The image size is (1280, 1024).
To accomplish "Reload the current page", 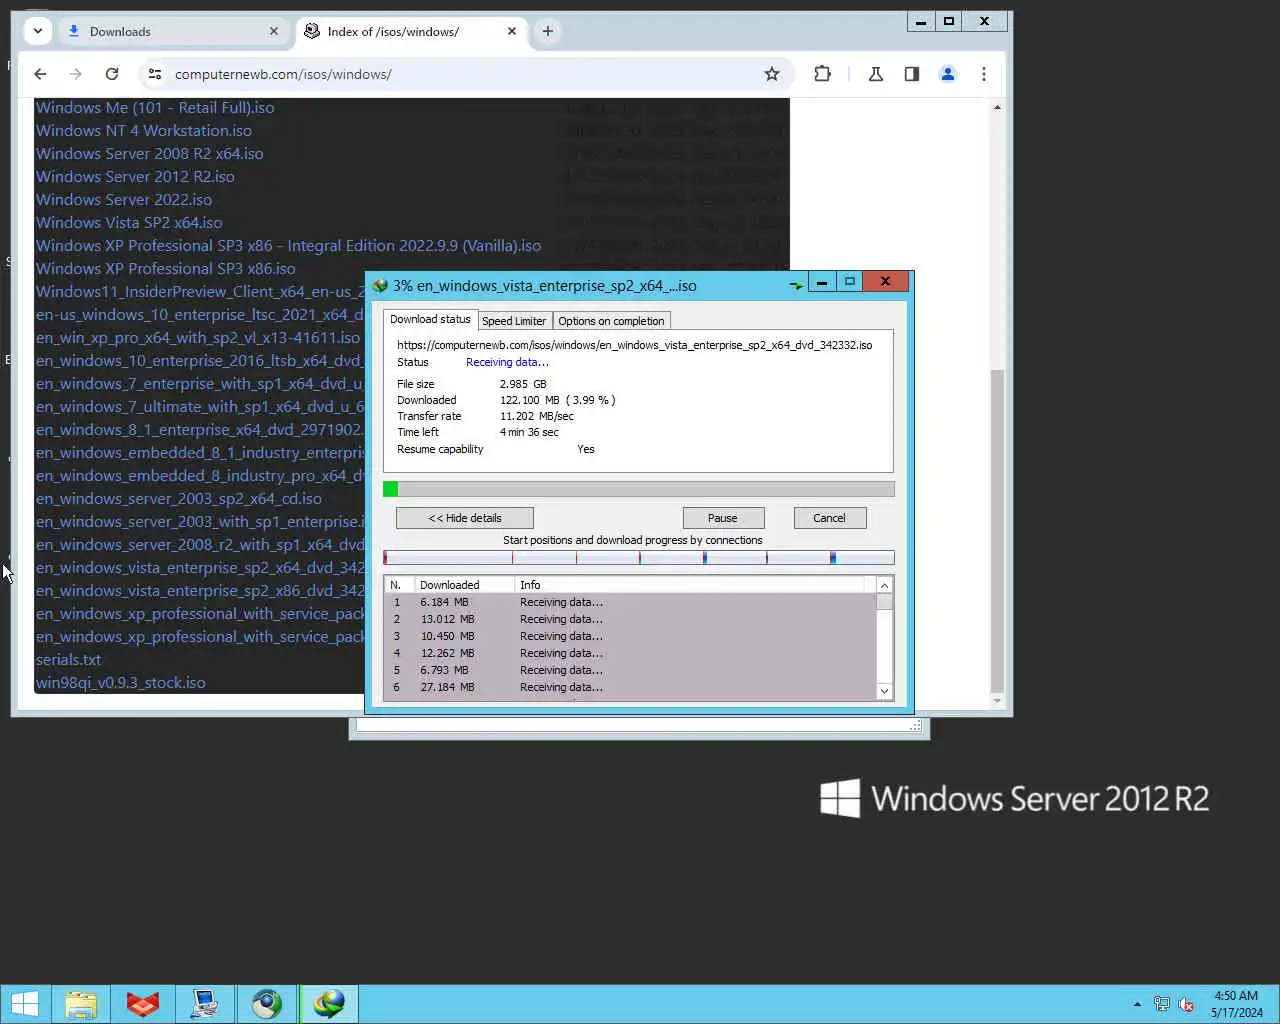I will coord(112,74).
